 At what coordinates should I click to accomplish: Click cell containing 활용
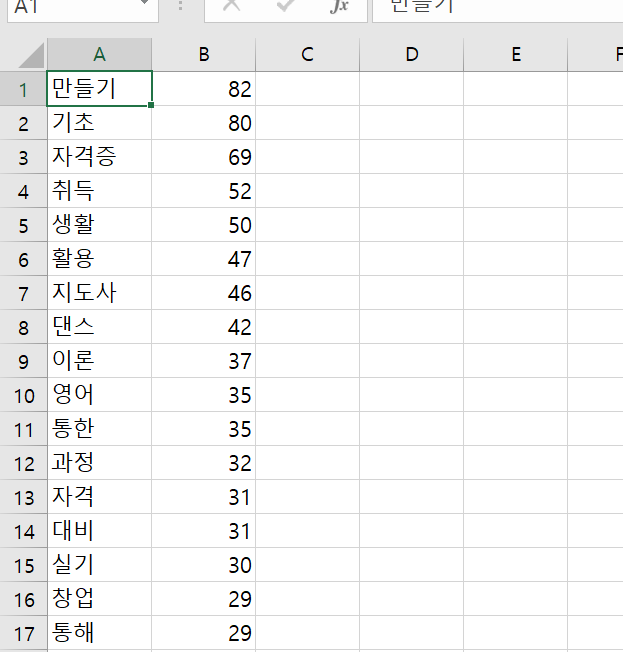99,259
